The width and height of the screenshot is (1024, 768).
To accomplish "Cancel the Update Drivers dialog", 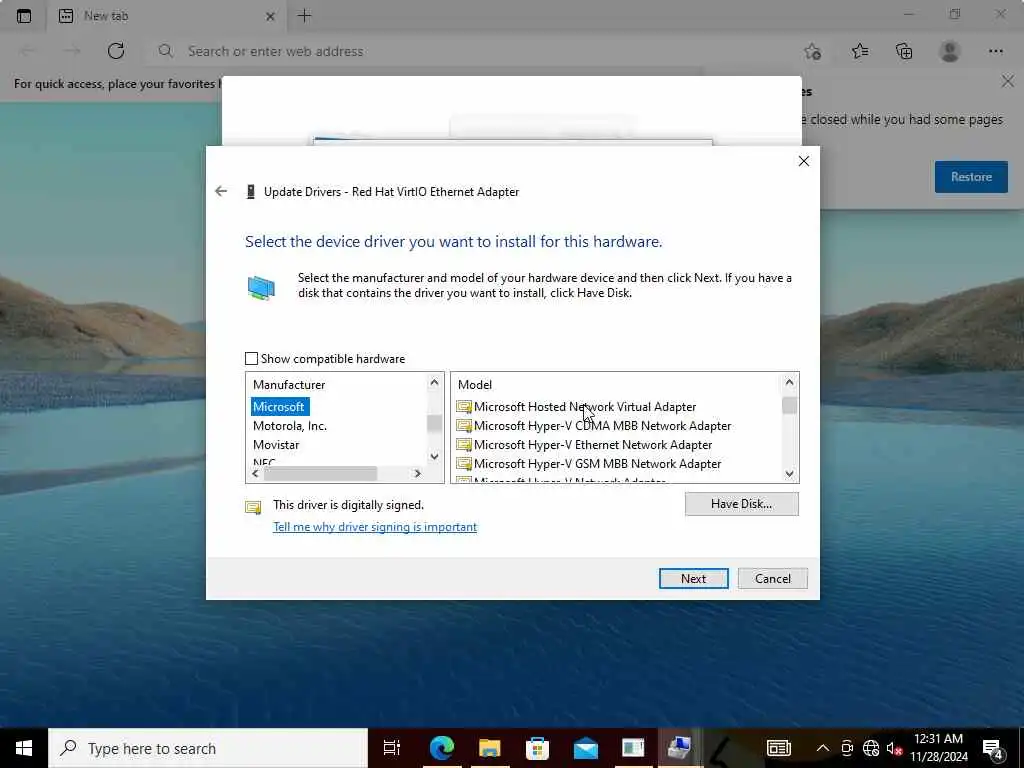I will coord(773,579).
